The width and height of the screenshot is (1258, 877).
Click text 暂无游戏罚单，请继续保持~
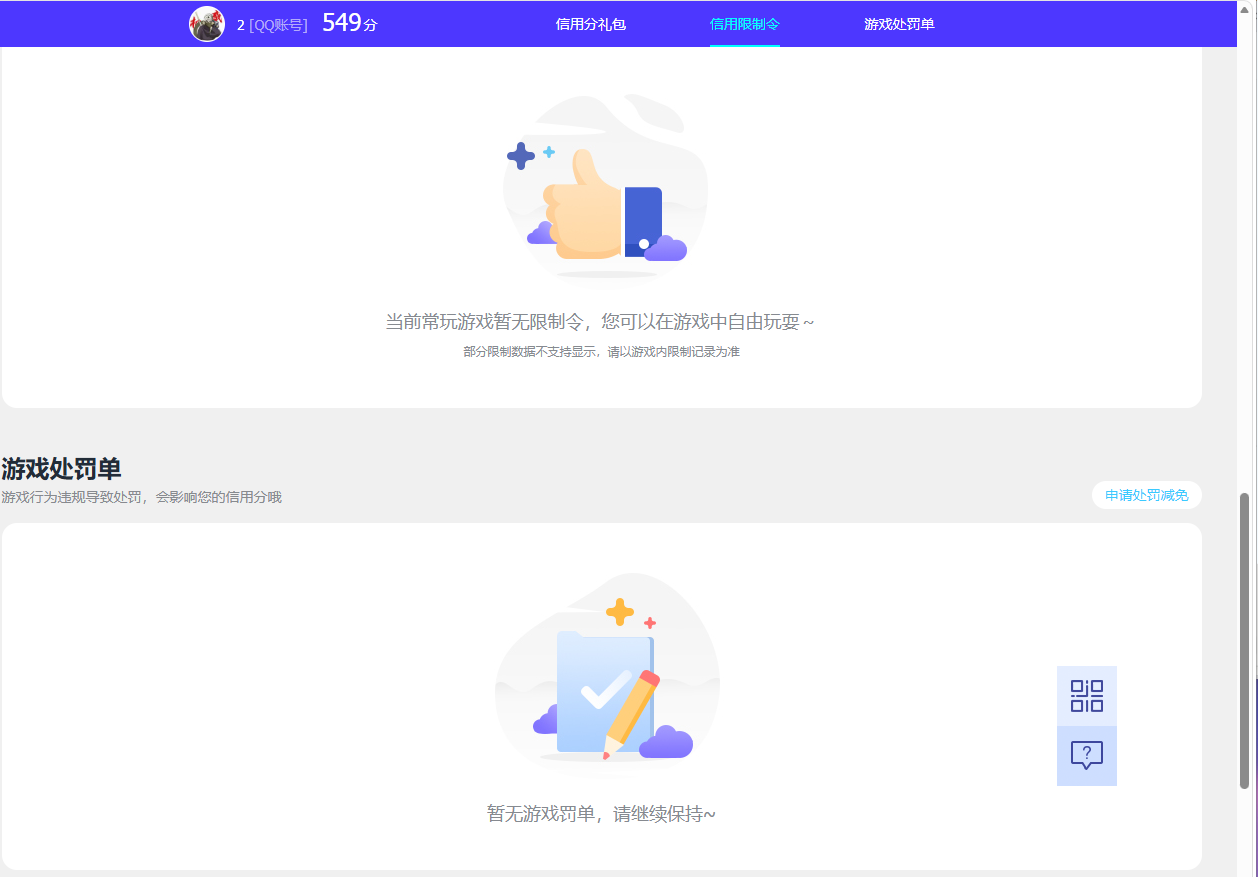click(x=601, y=814)
